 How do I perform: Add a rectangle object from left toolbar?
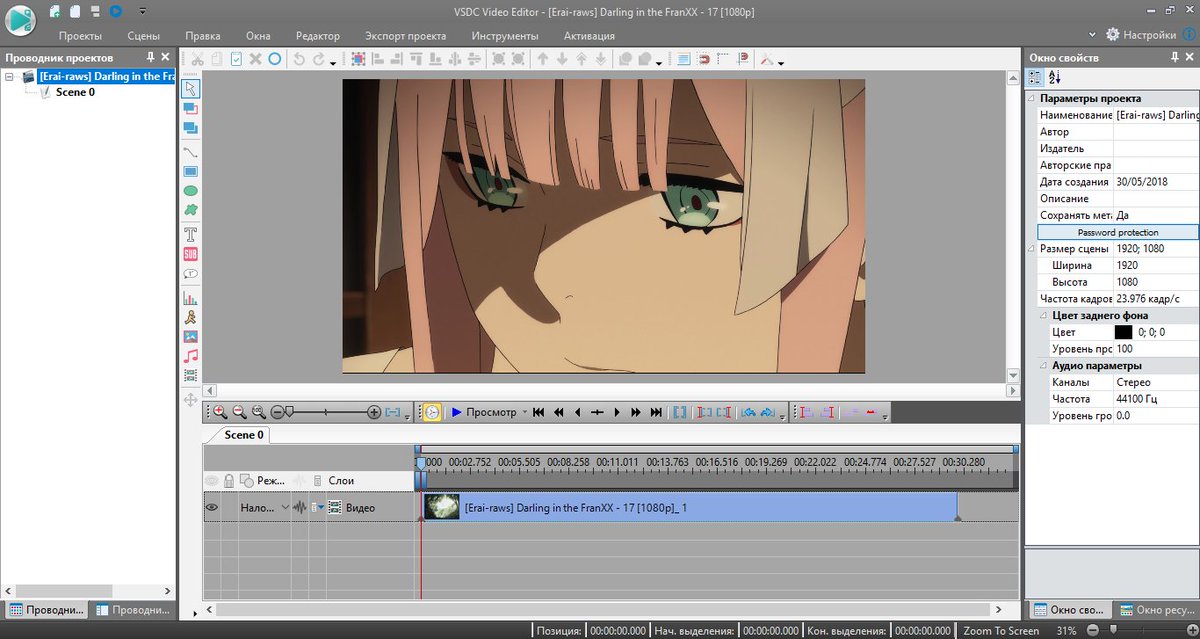(x=190, y=171)
